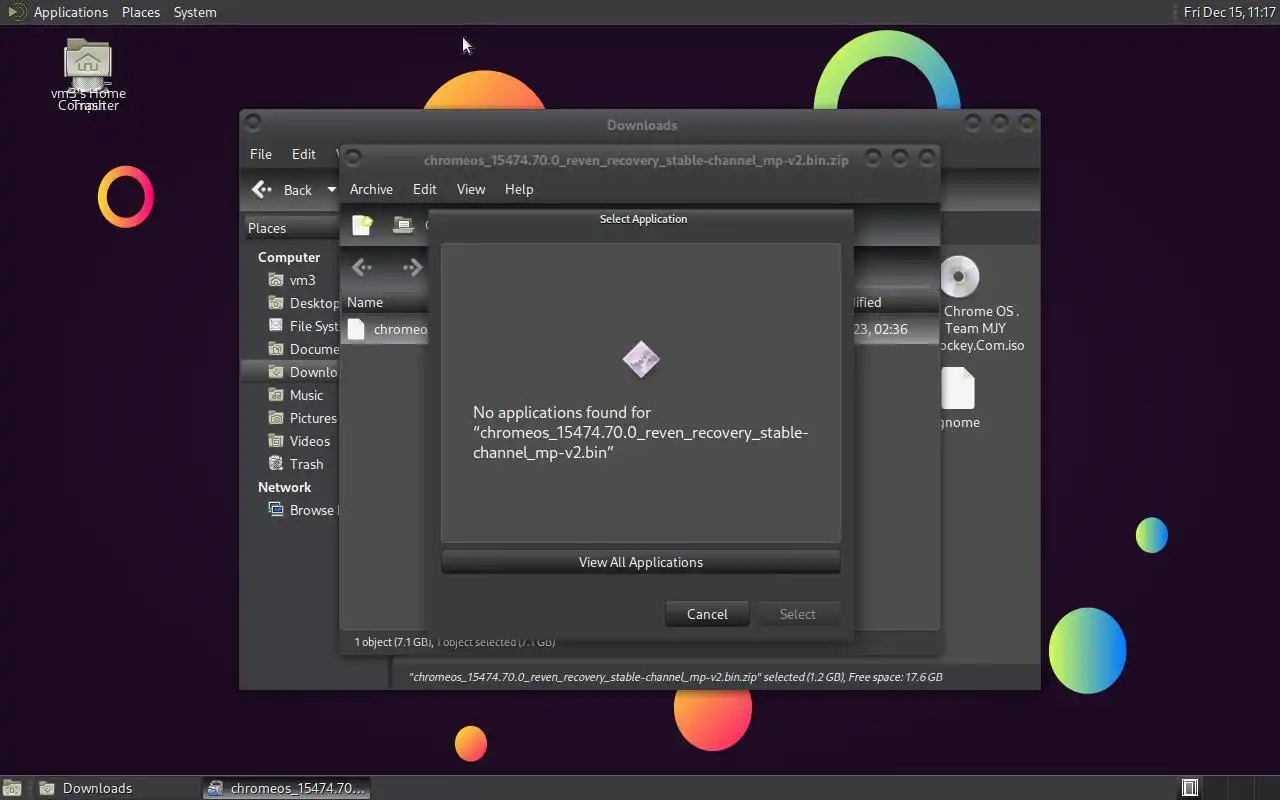Click the clock showing Fri Dec 15

click(1229, 12)
